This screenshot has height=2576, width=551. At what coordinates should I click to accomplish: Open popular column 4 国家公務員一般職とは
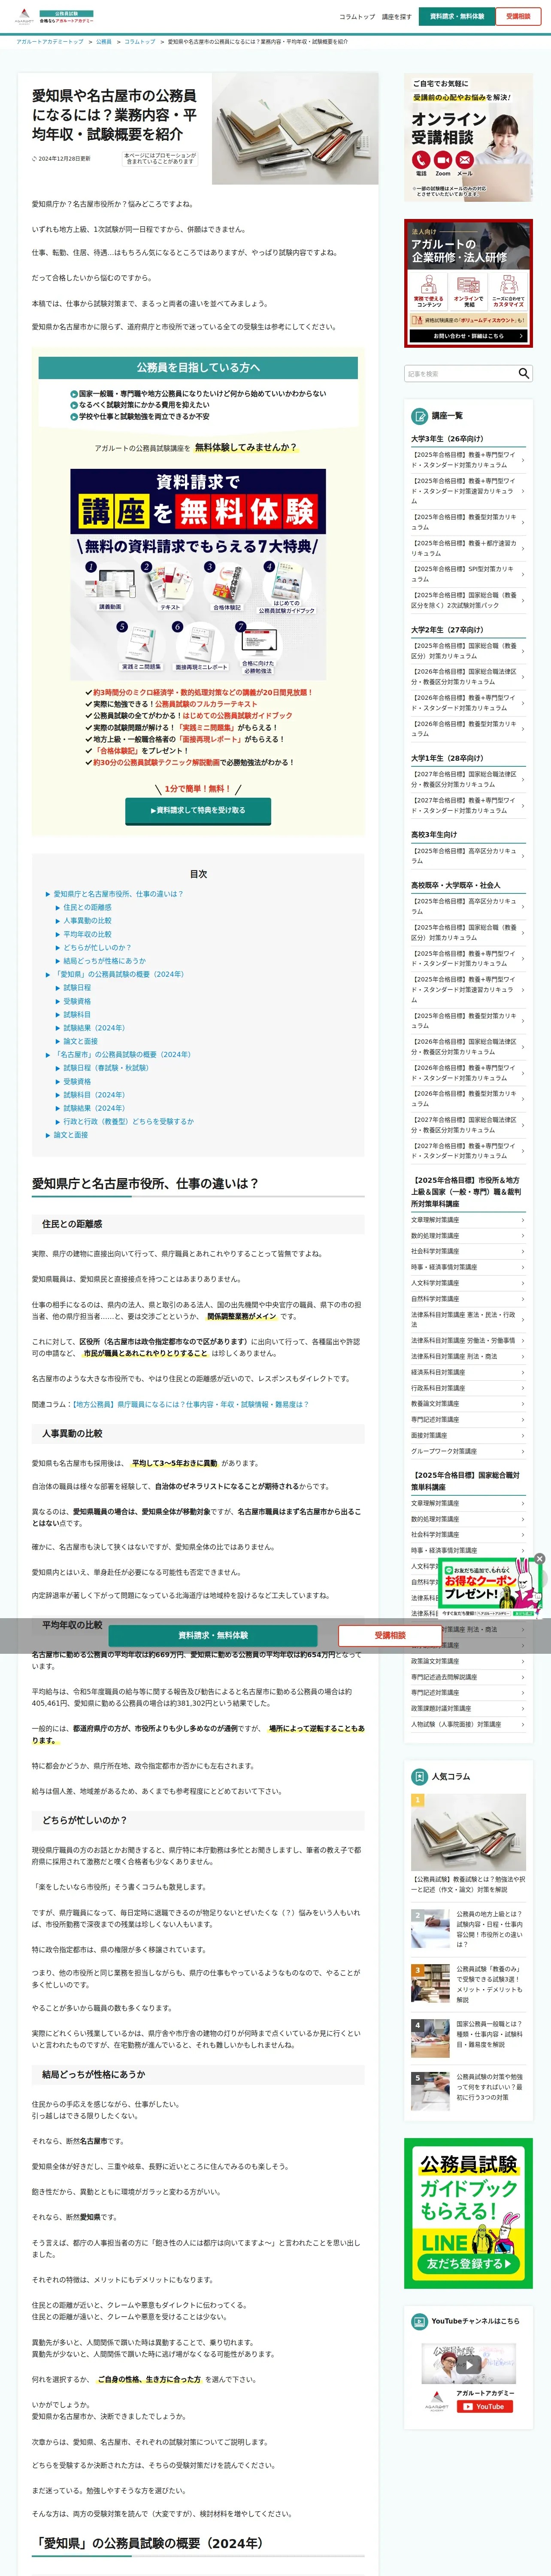468,2039
